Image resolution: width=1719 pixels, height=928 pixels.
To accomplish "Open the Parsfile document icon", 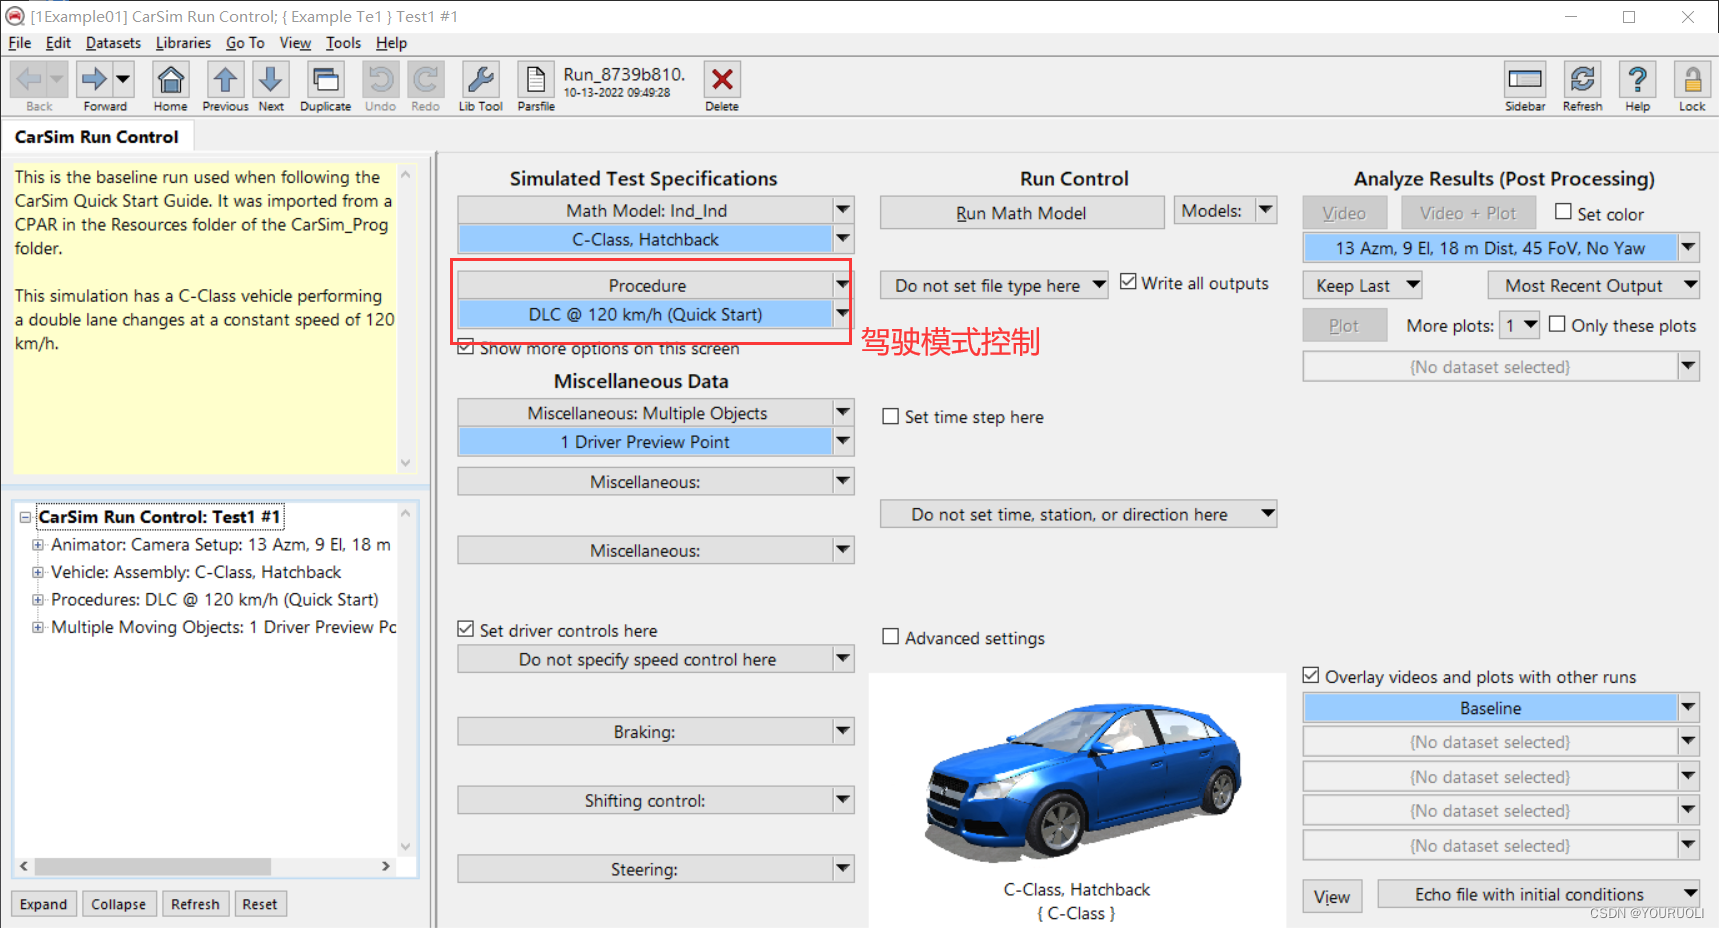I will coord(536,80).
